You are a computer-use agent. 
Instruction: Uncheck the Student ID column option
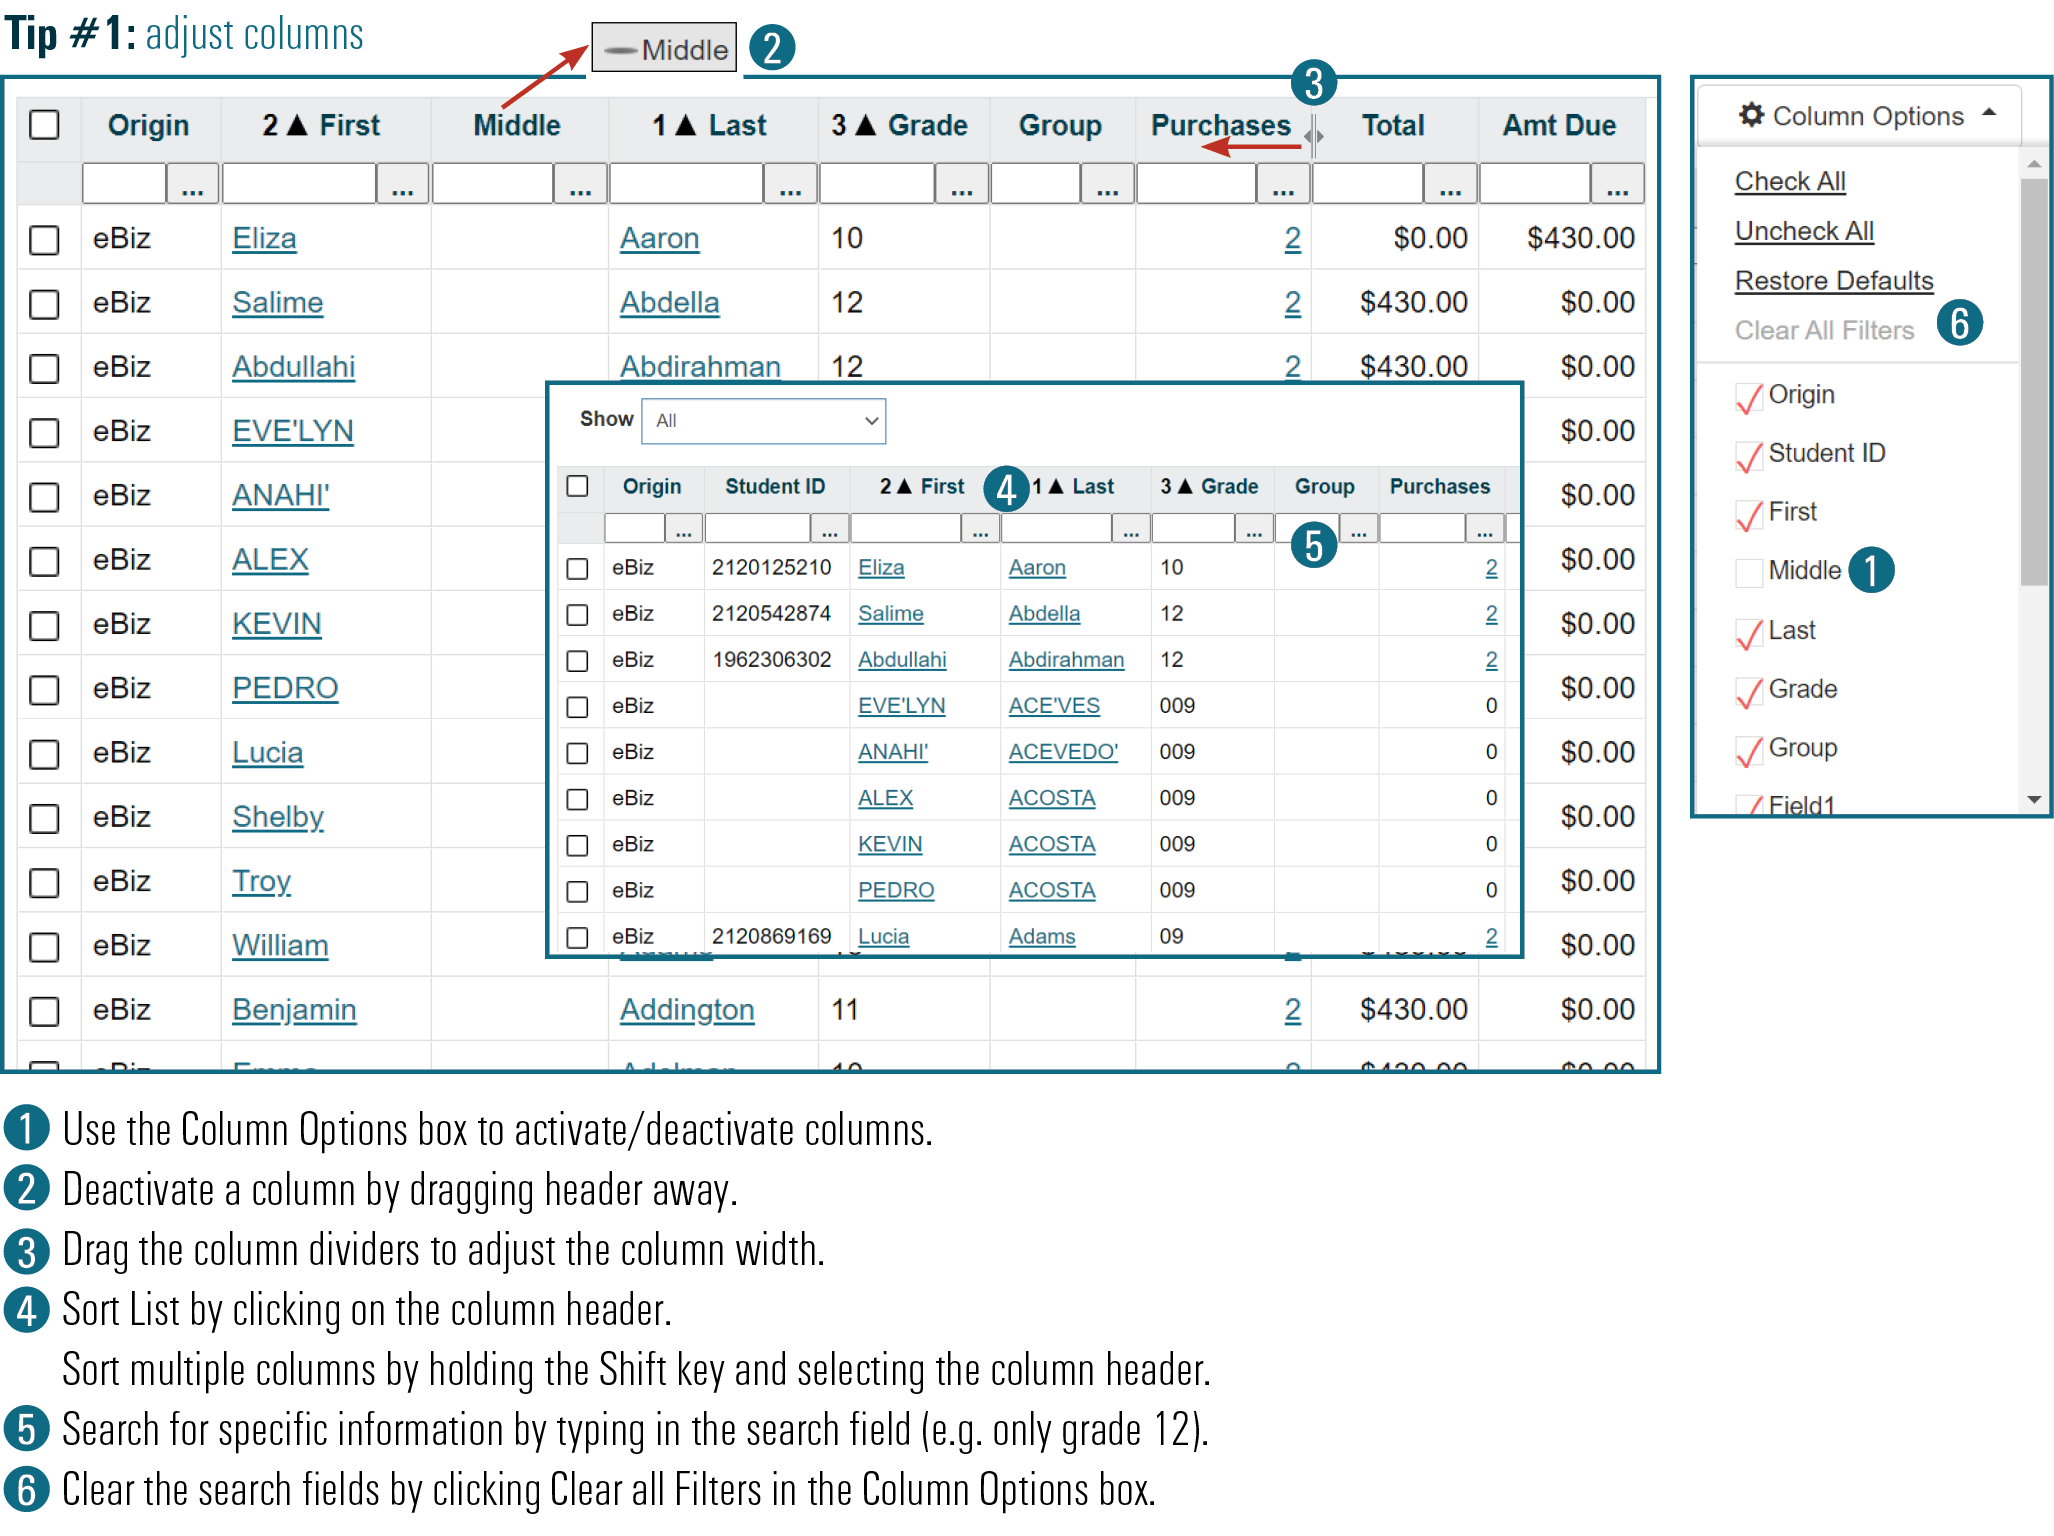(1749, 455)
